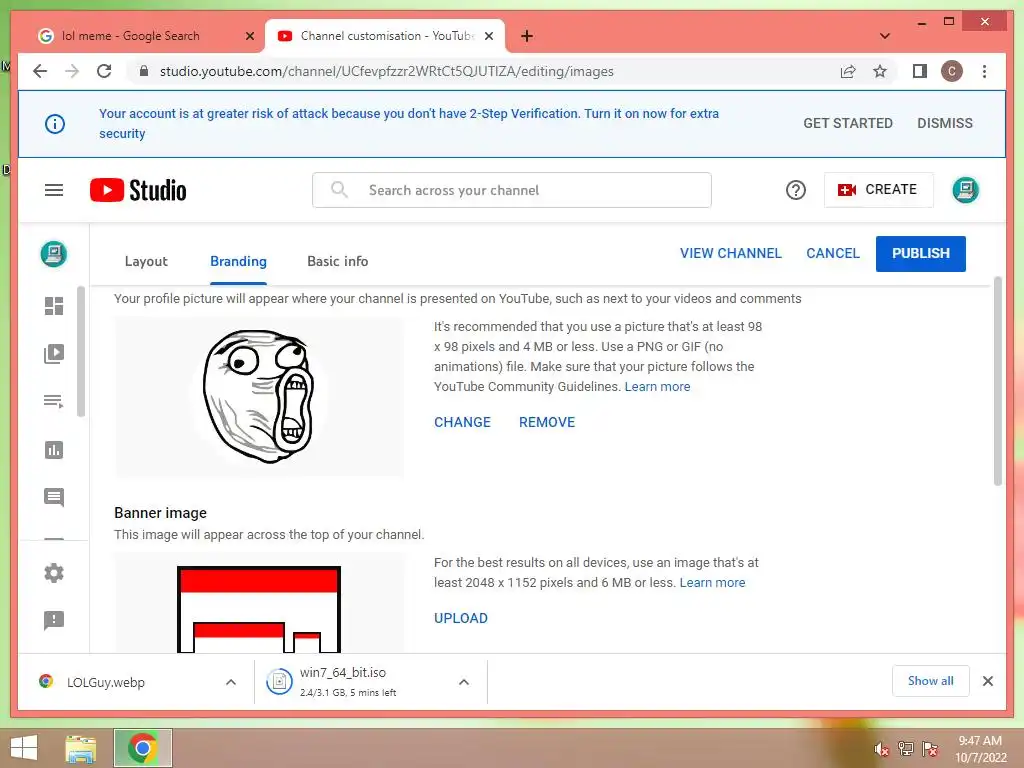Click the padlock site info icon

[x=144, y=71]
